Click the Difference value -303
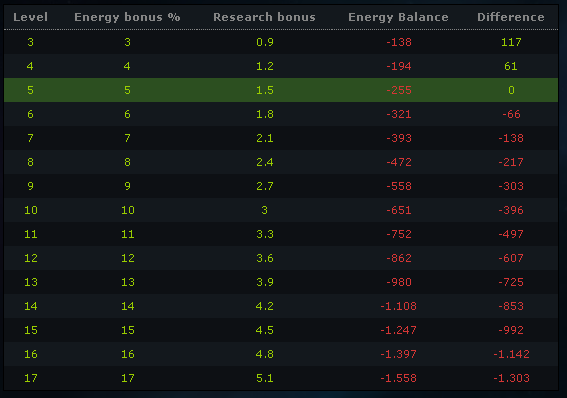The image size is (567, 398). tap(511, 186)
